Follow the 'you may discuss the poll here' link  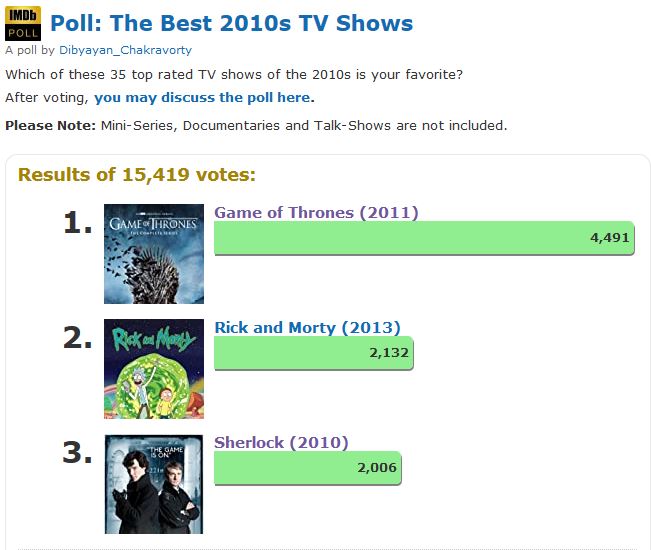click(x=203, y=97)
